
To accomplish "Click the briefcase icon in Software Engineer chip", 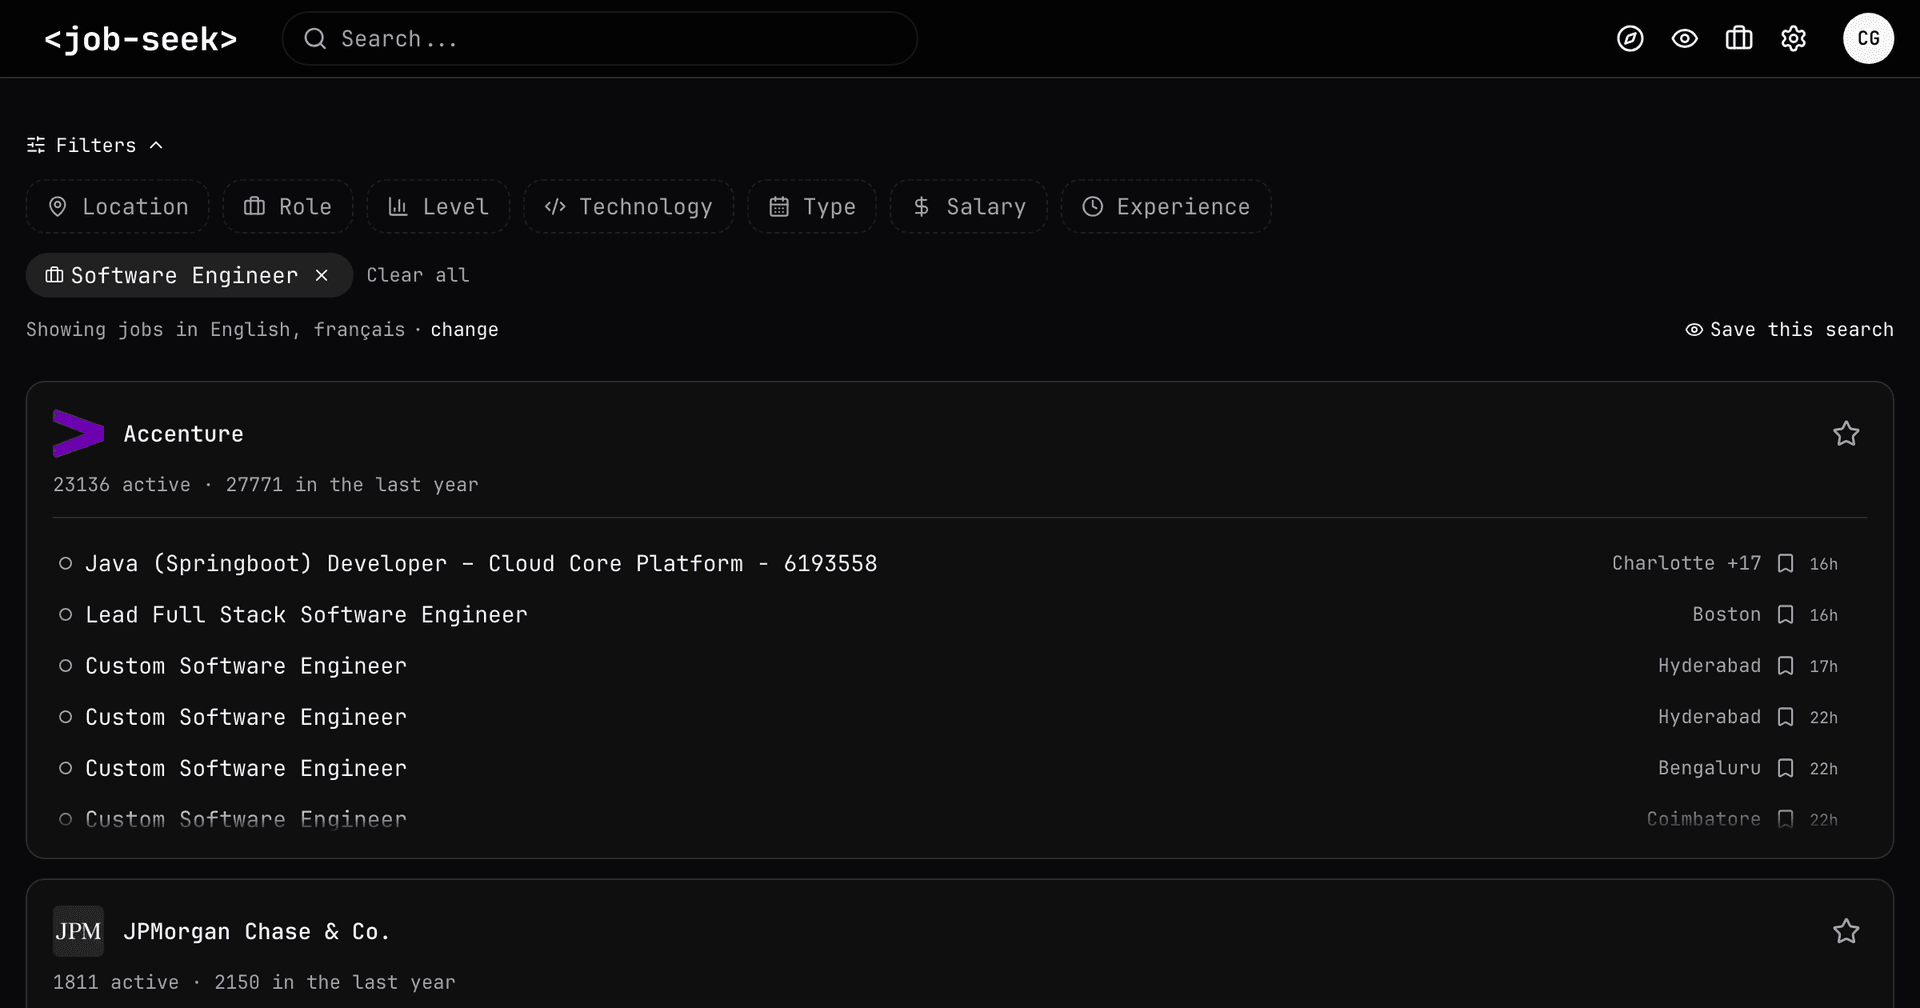I will (54, 275).
